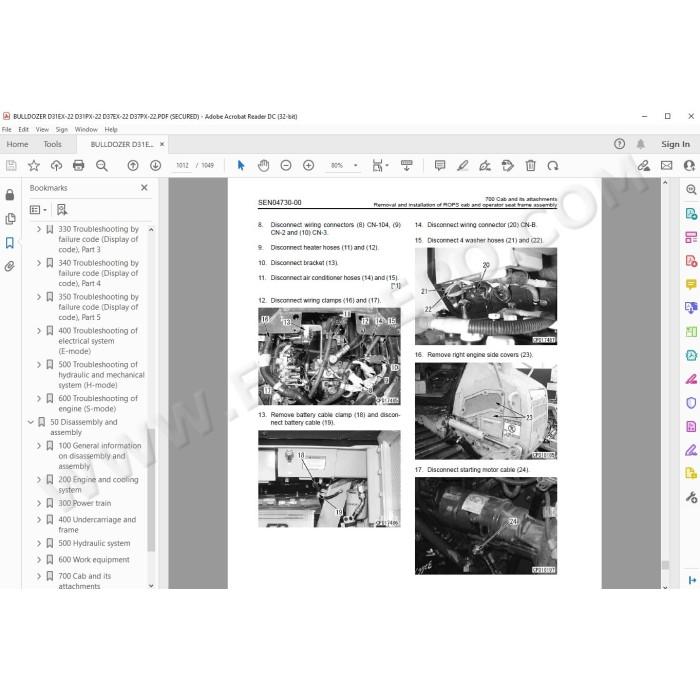The height and width of the screenshot is (700, 700).
Task: Click the security lock panel icon
Action: pyautogui.click(x=10, y=195)
